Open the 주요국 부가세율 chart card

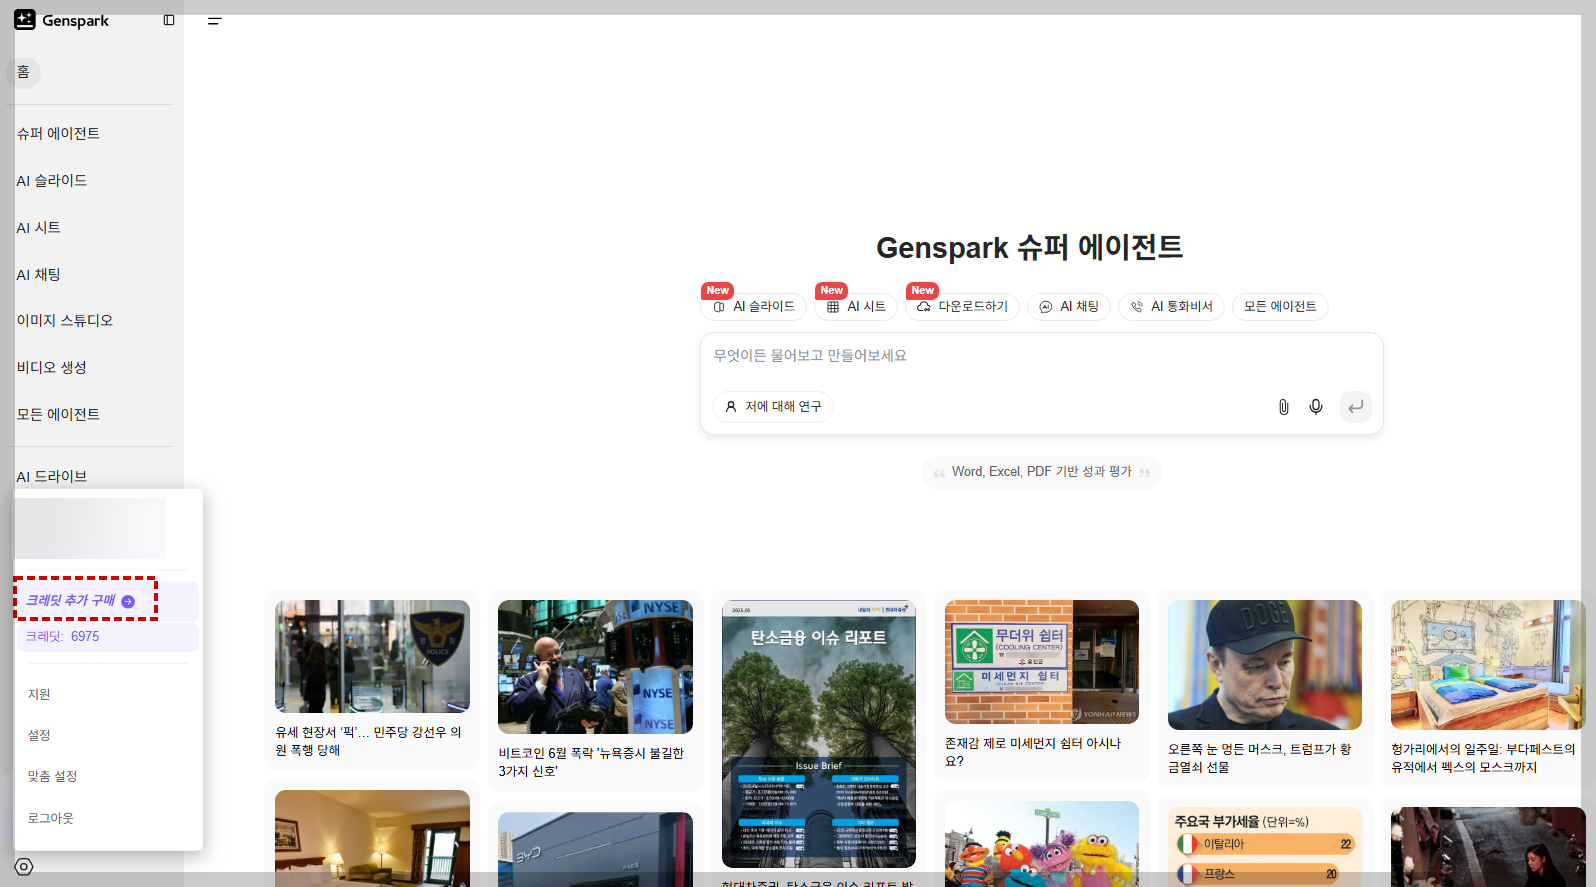click(x=1265, y=846)
